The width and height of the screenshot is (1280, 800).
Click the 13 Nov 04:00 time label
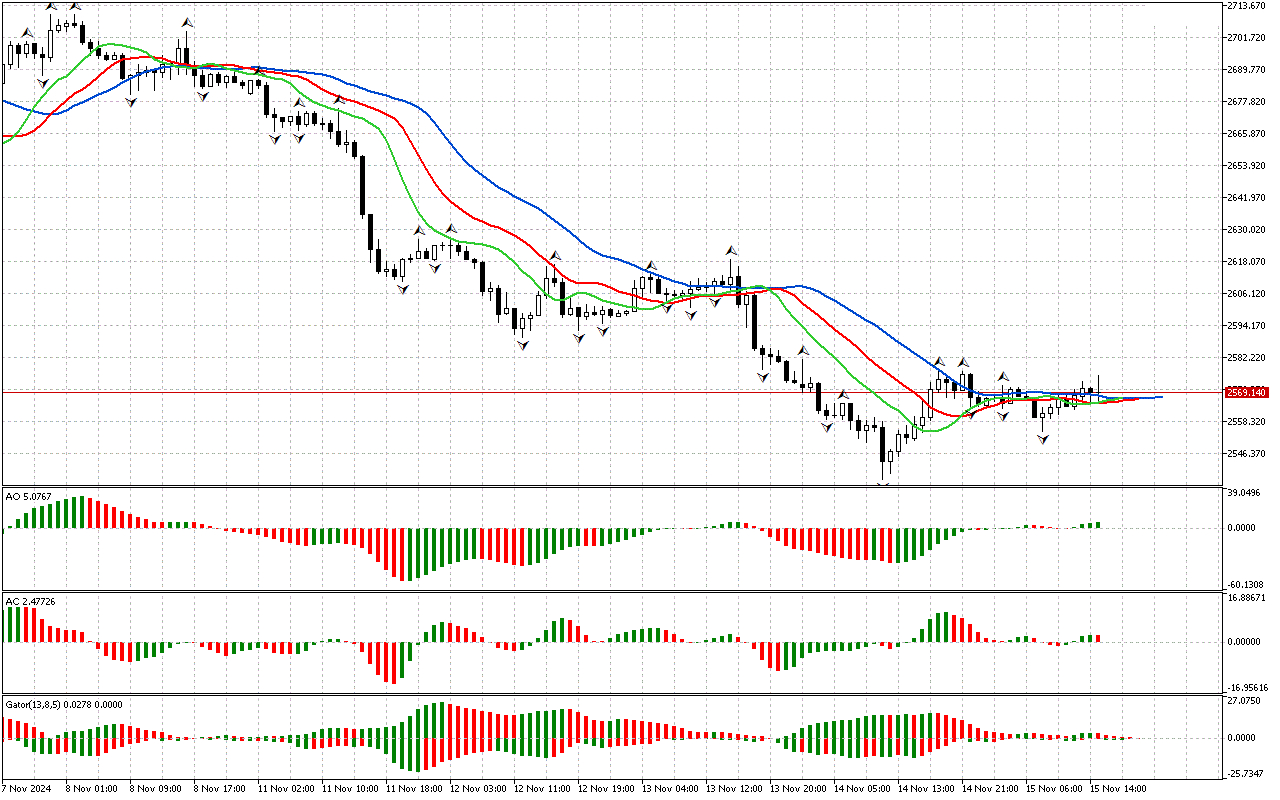[x=669, y=788]
